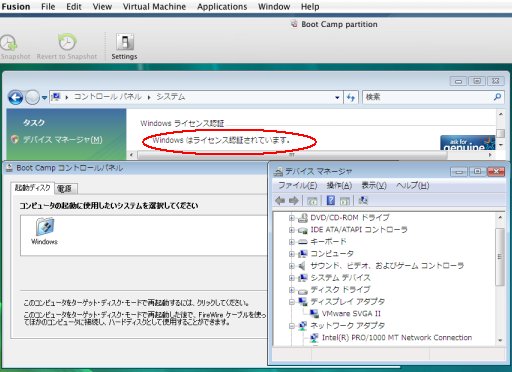The width and height of the screenshot is (512, 372).
Task: Expand コンピュータ node
Action: pos(291,254)
